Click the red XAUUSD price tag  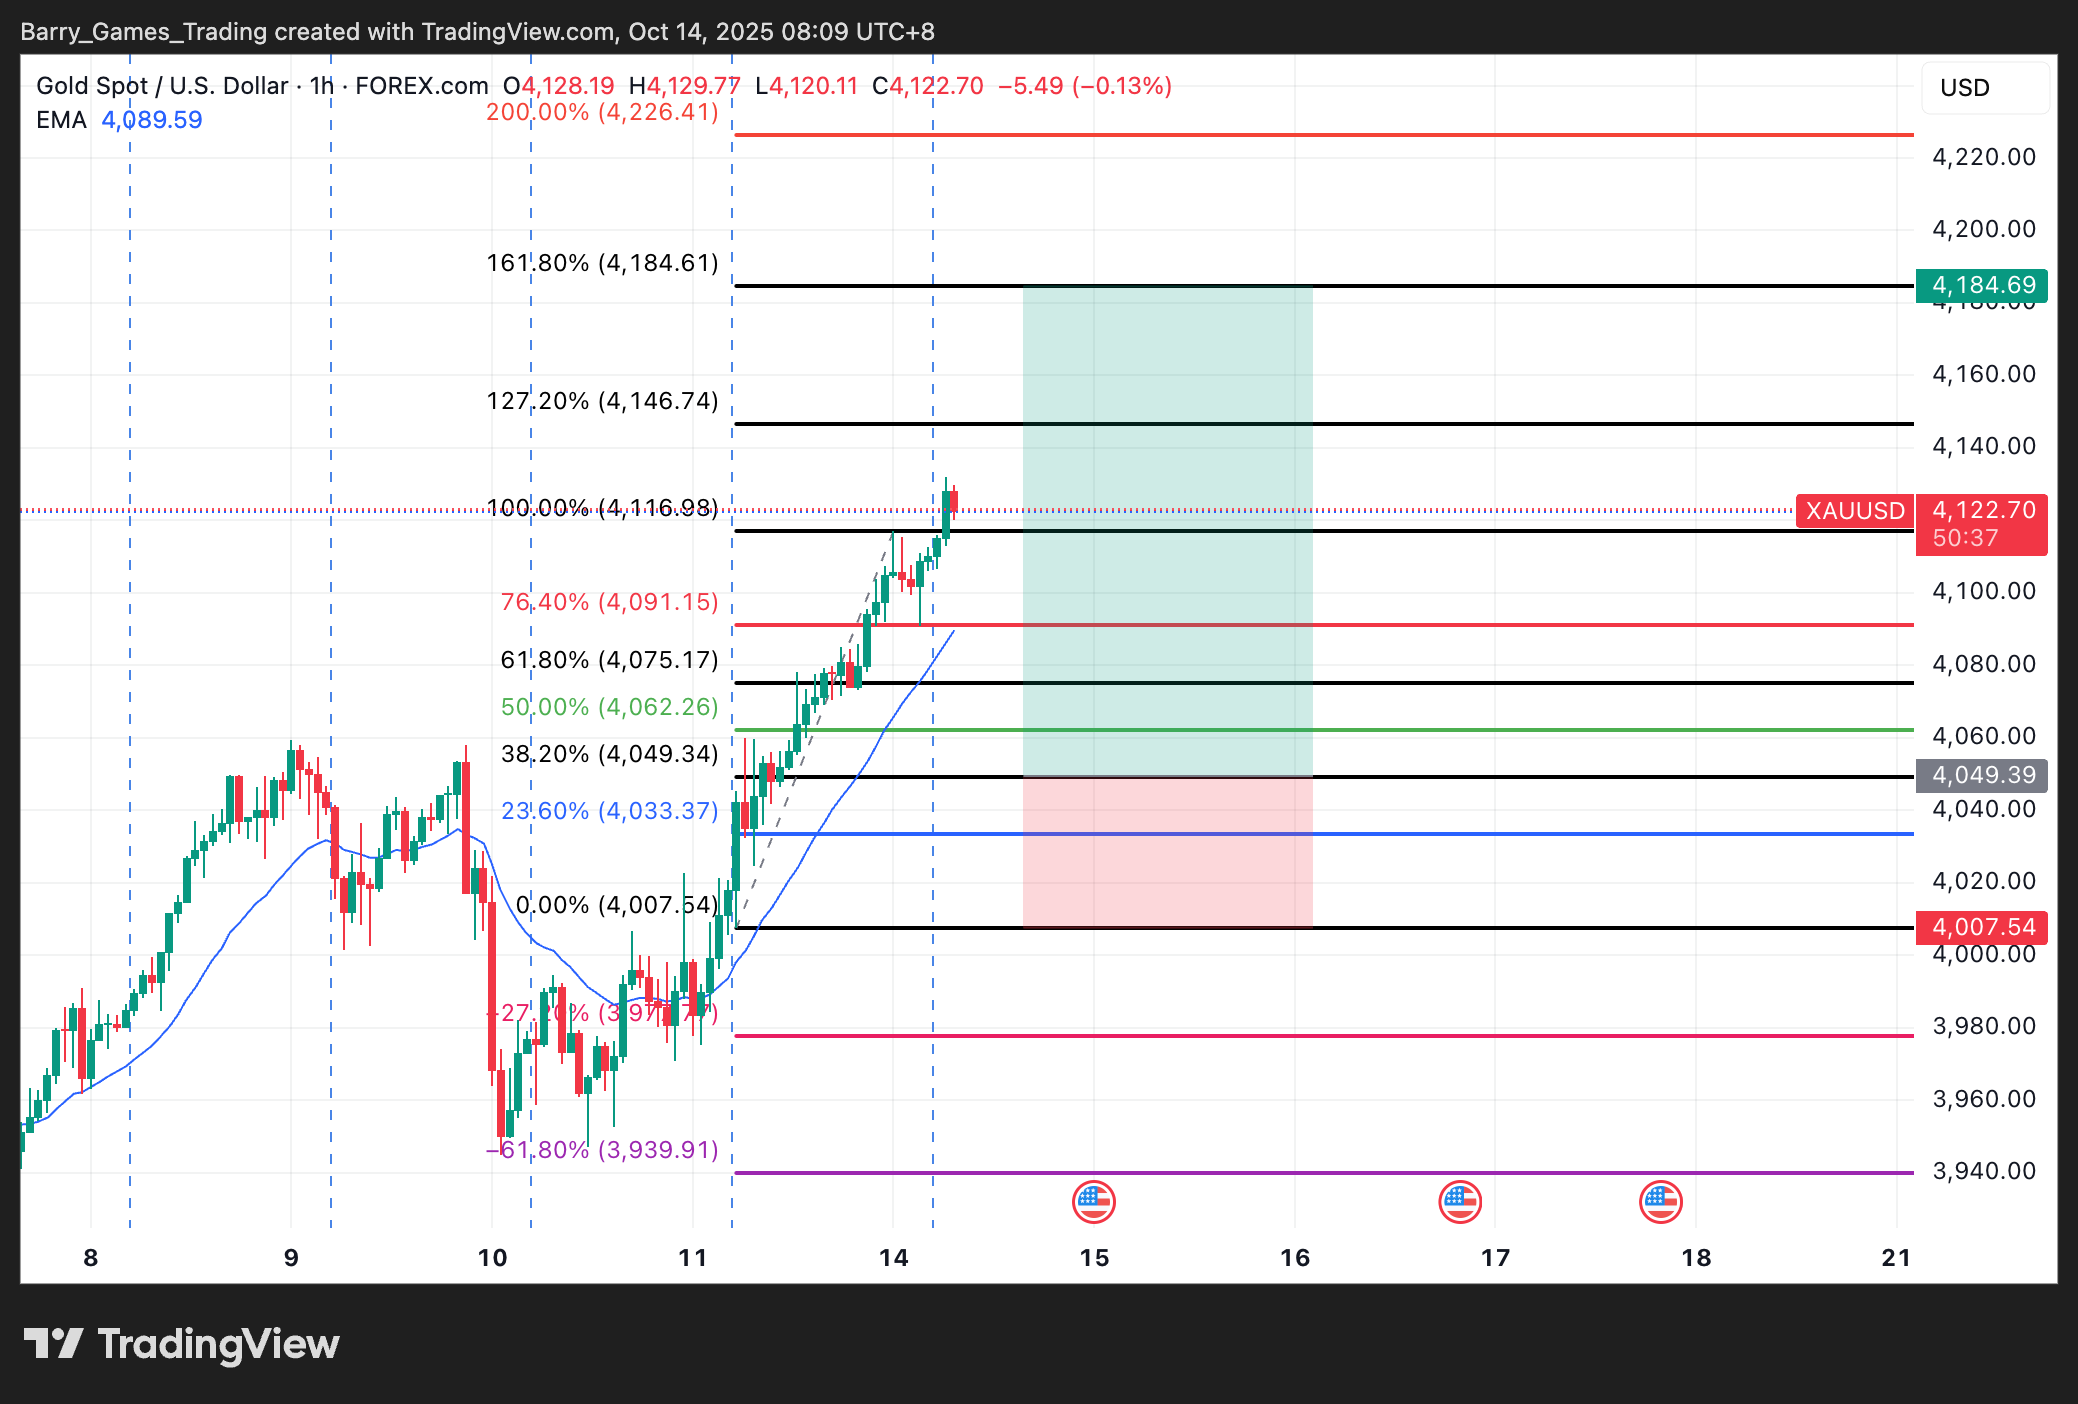pos(1854,511)
